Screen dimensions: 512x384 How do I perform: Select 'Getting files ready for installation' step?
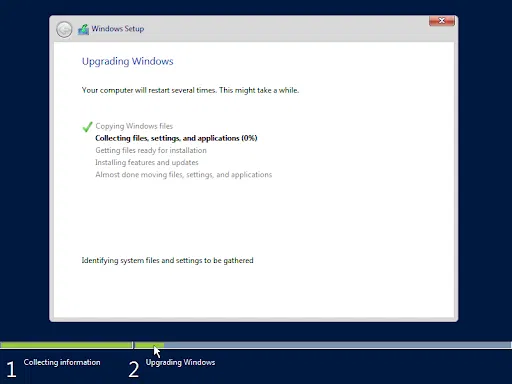(x=151, y=150)
